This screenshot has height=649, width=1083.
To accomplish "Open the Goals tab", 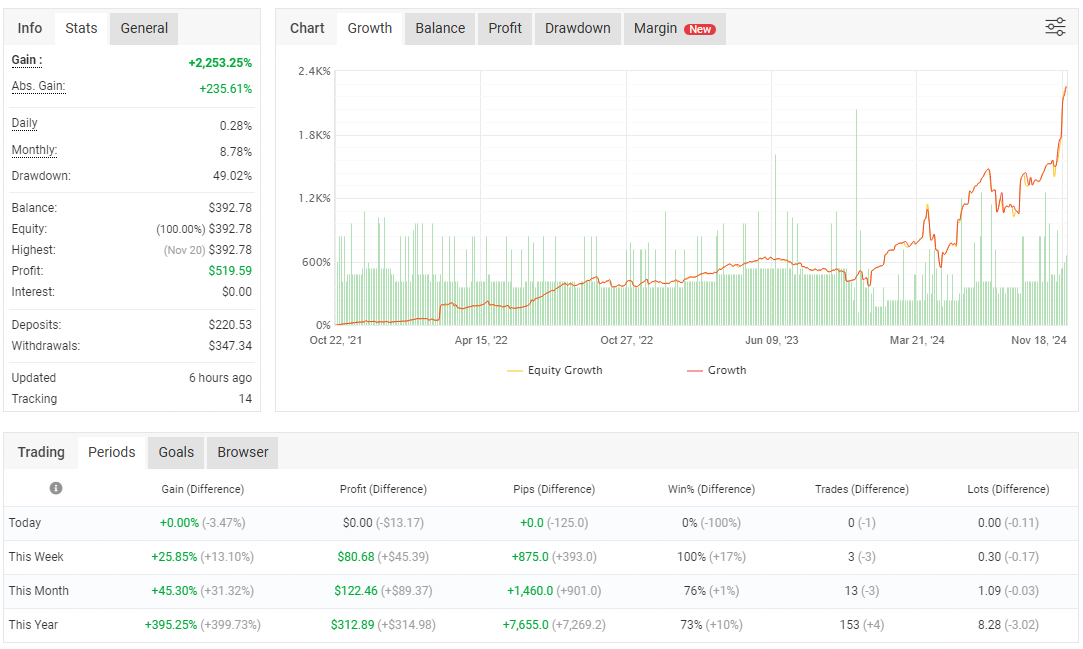I will point(176,452).
